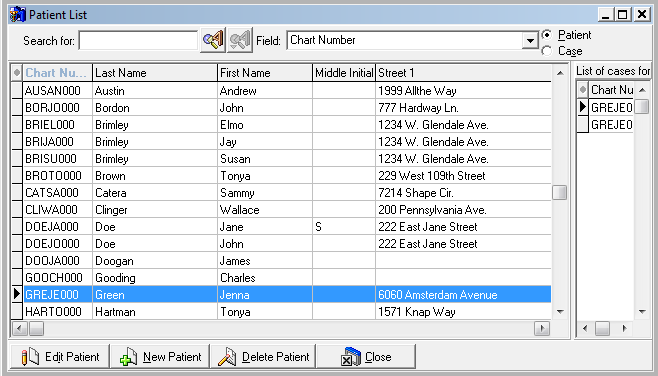
Task: Click the Search (flashlight) icon button
Action: pyautogui.click(x=213, y=40)
